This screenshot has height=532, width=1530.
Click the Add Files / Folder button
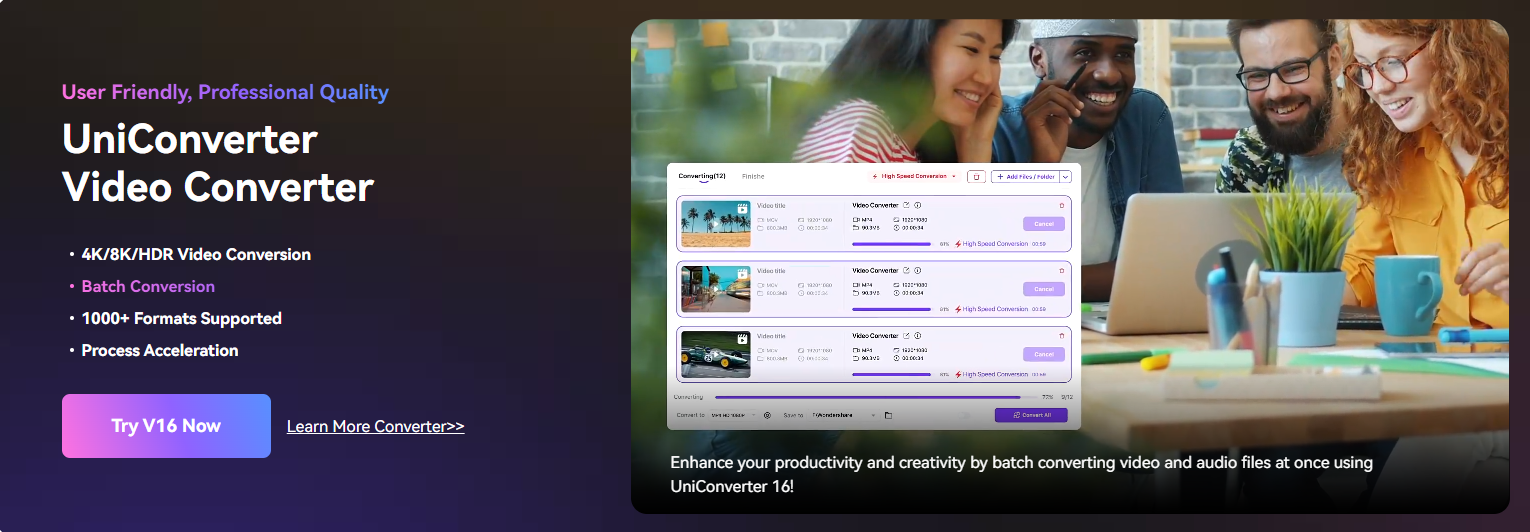tap(1024, 176)
